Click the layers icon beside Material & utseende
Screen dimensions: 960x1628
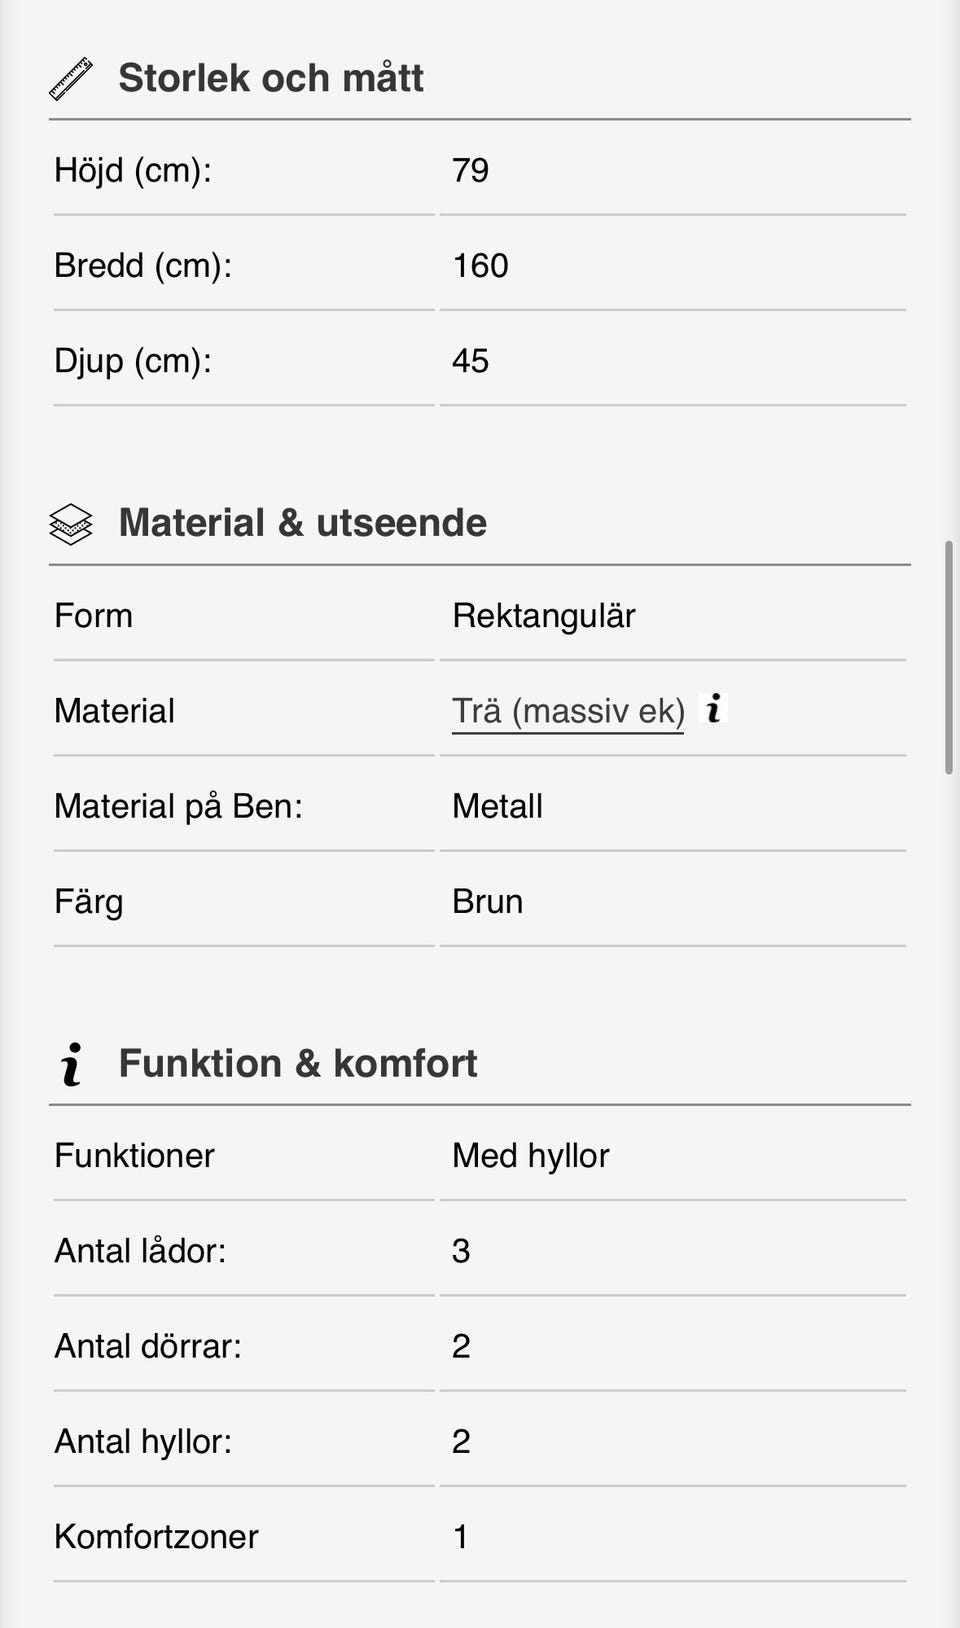71,524
